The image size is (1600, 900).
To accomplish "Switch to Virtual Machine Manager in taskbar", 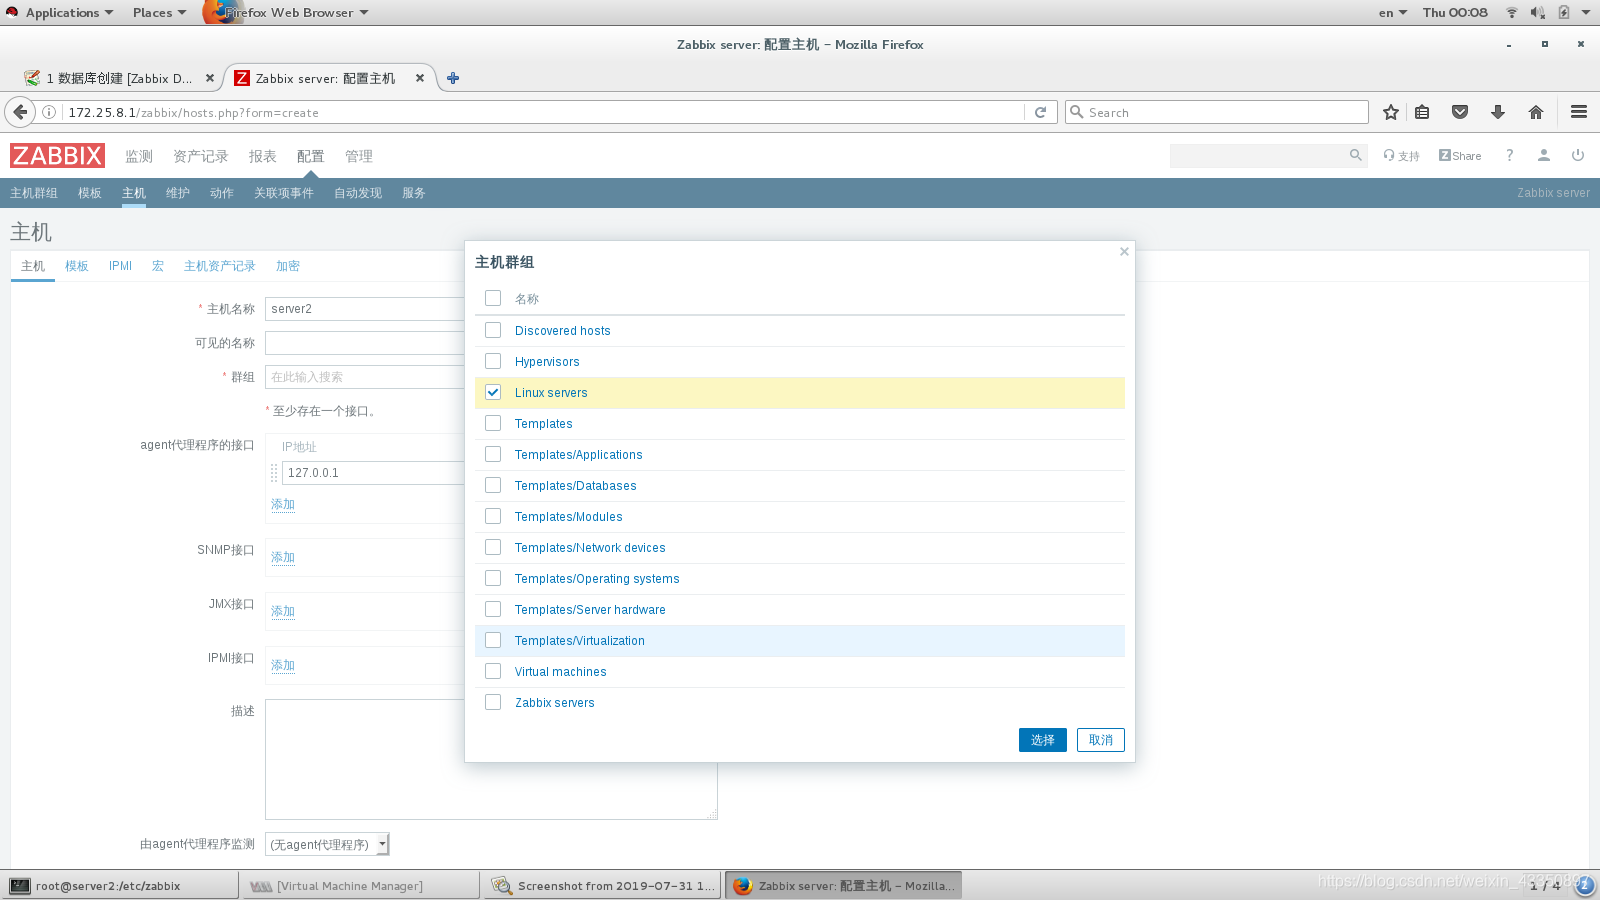I will click(361, 886).
